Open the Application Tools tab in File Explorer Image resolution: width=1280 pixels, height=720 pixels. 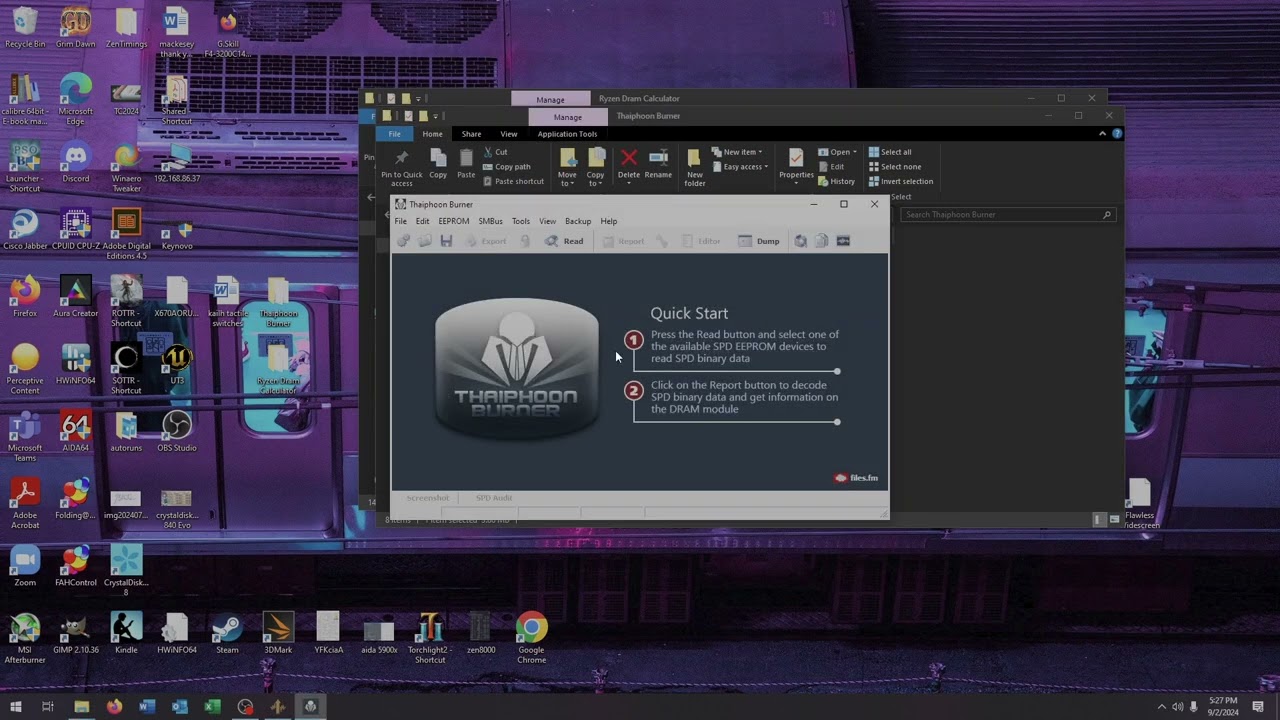pos(567,134)
